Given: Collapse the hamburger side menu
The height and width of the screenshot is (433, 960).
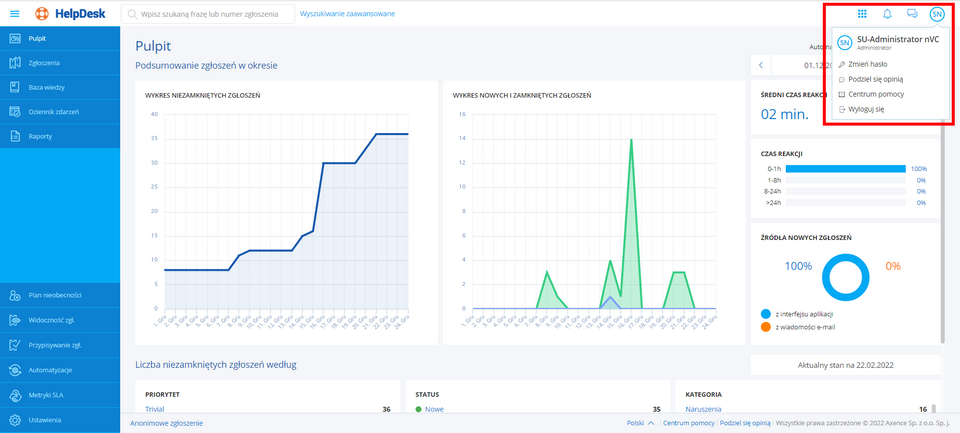Looking at the screenshot, I should click(x=14, y=14).
